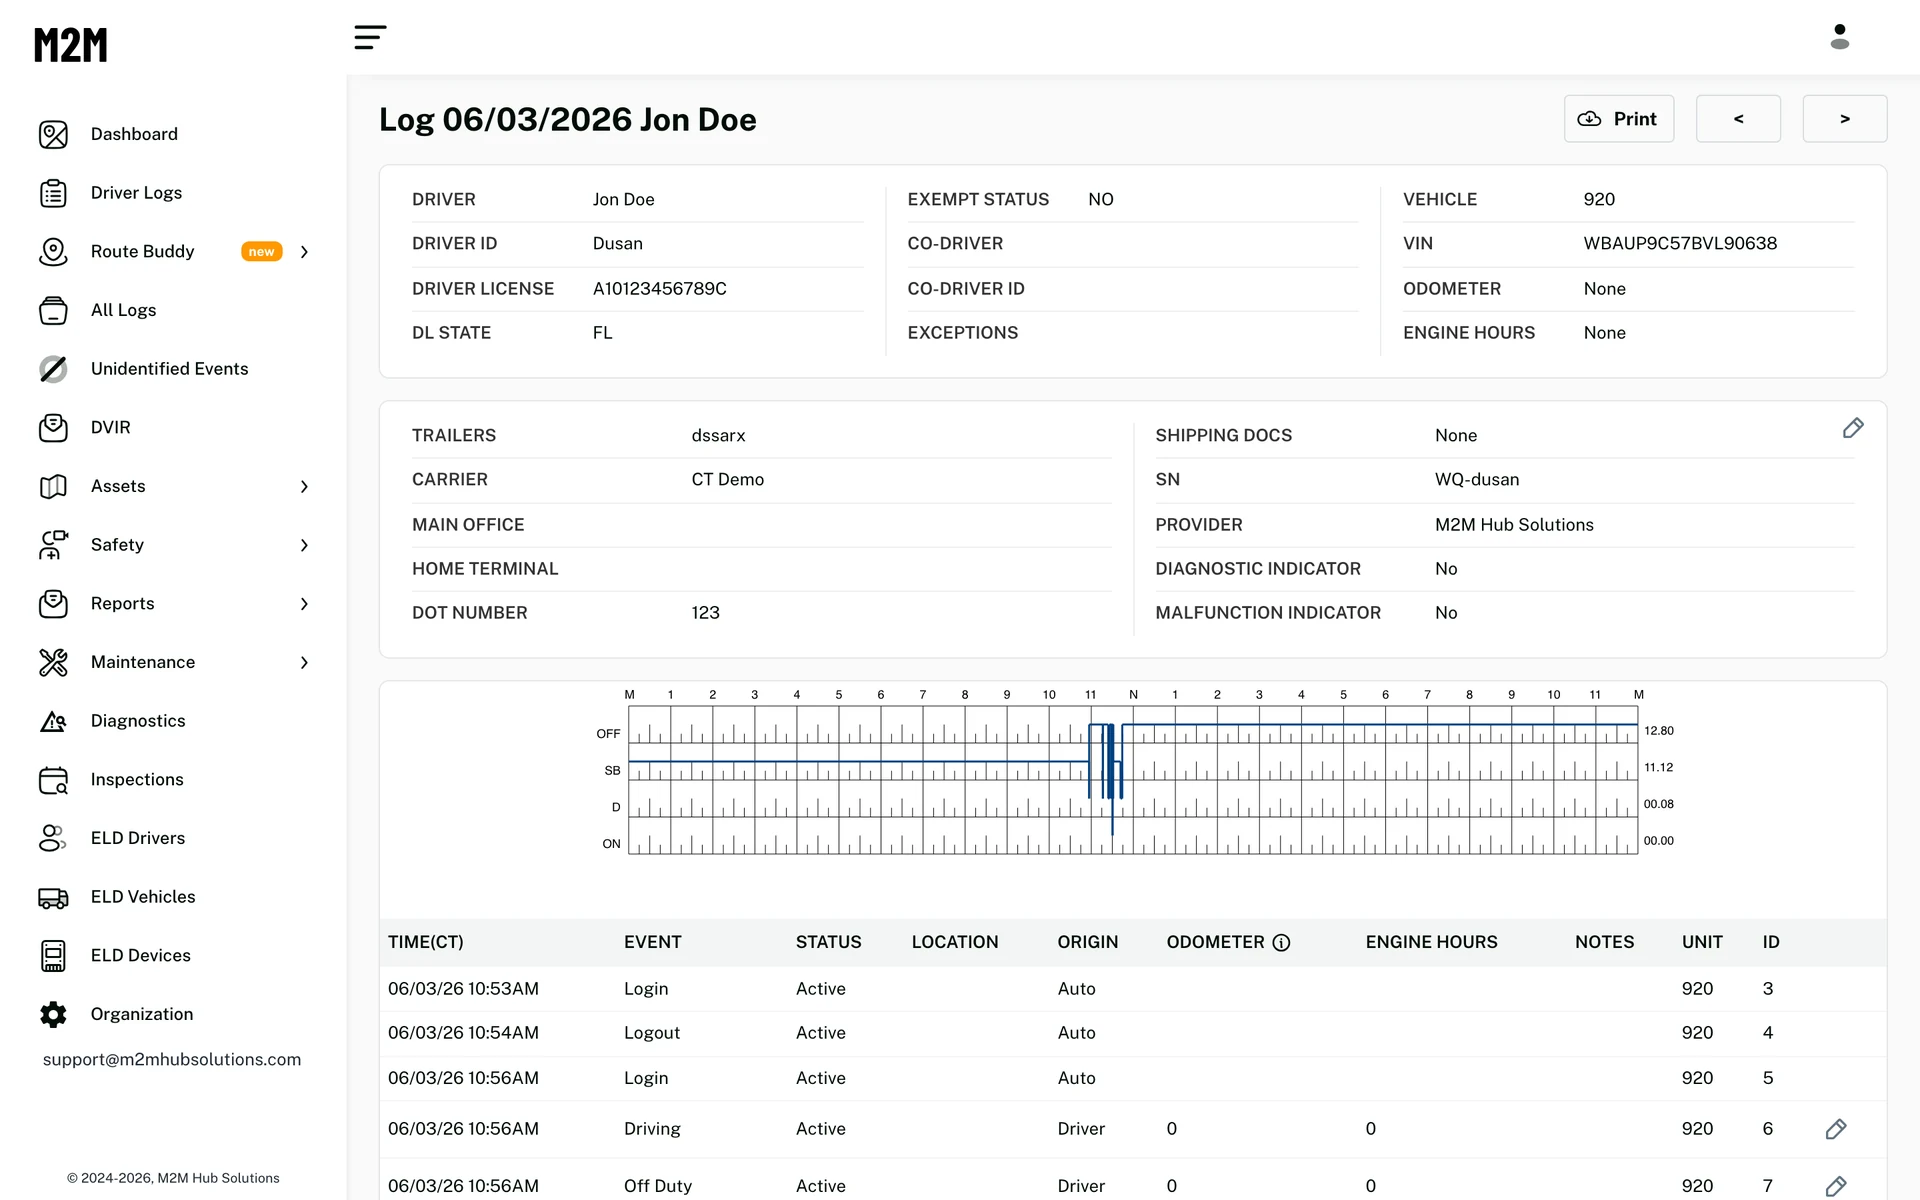Click the Driver Logs clipboard icon
Image resolution: width=1920 pixels, height=1200 pixels.
coord(53,193)
